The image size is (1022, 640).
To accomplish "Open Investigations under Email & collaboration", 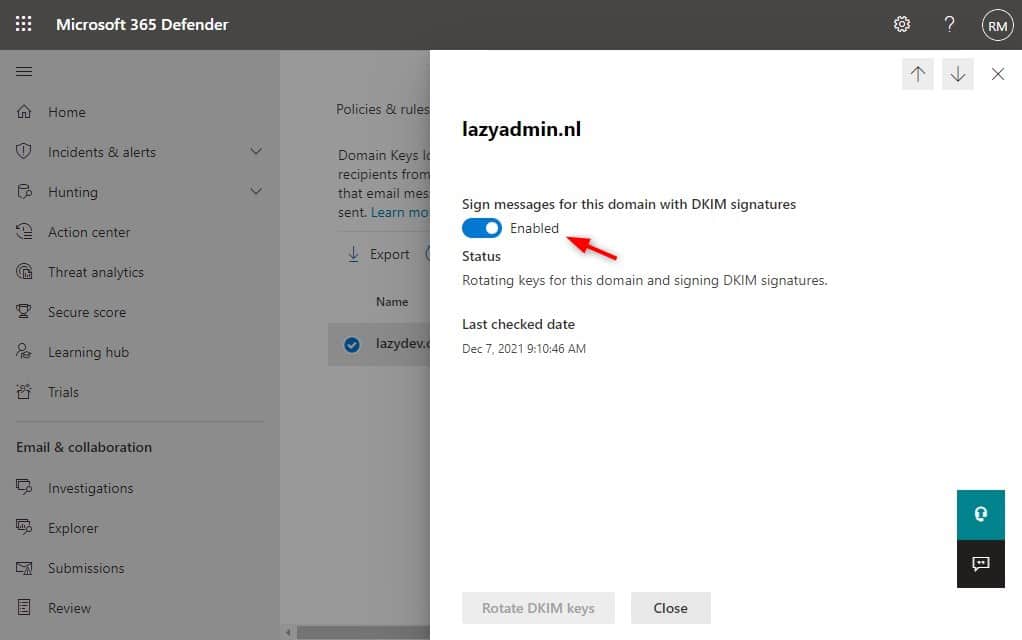I will tap(90, 488).
